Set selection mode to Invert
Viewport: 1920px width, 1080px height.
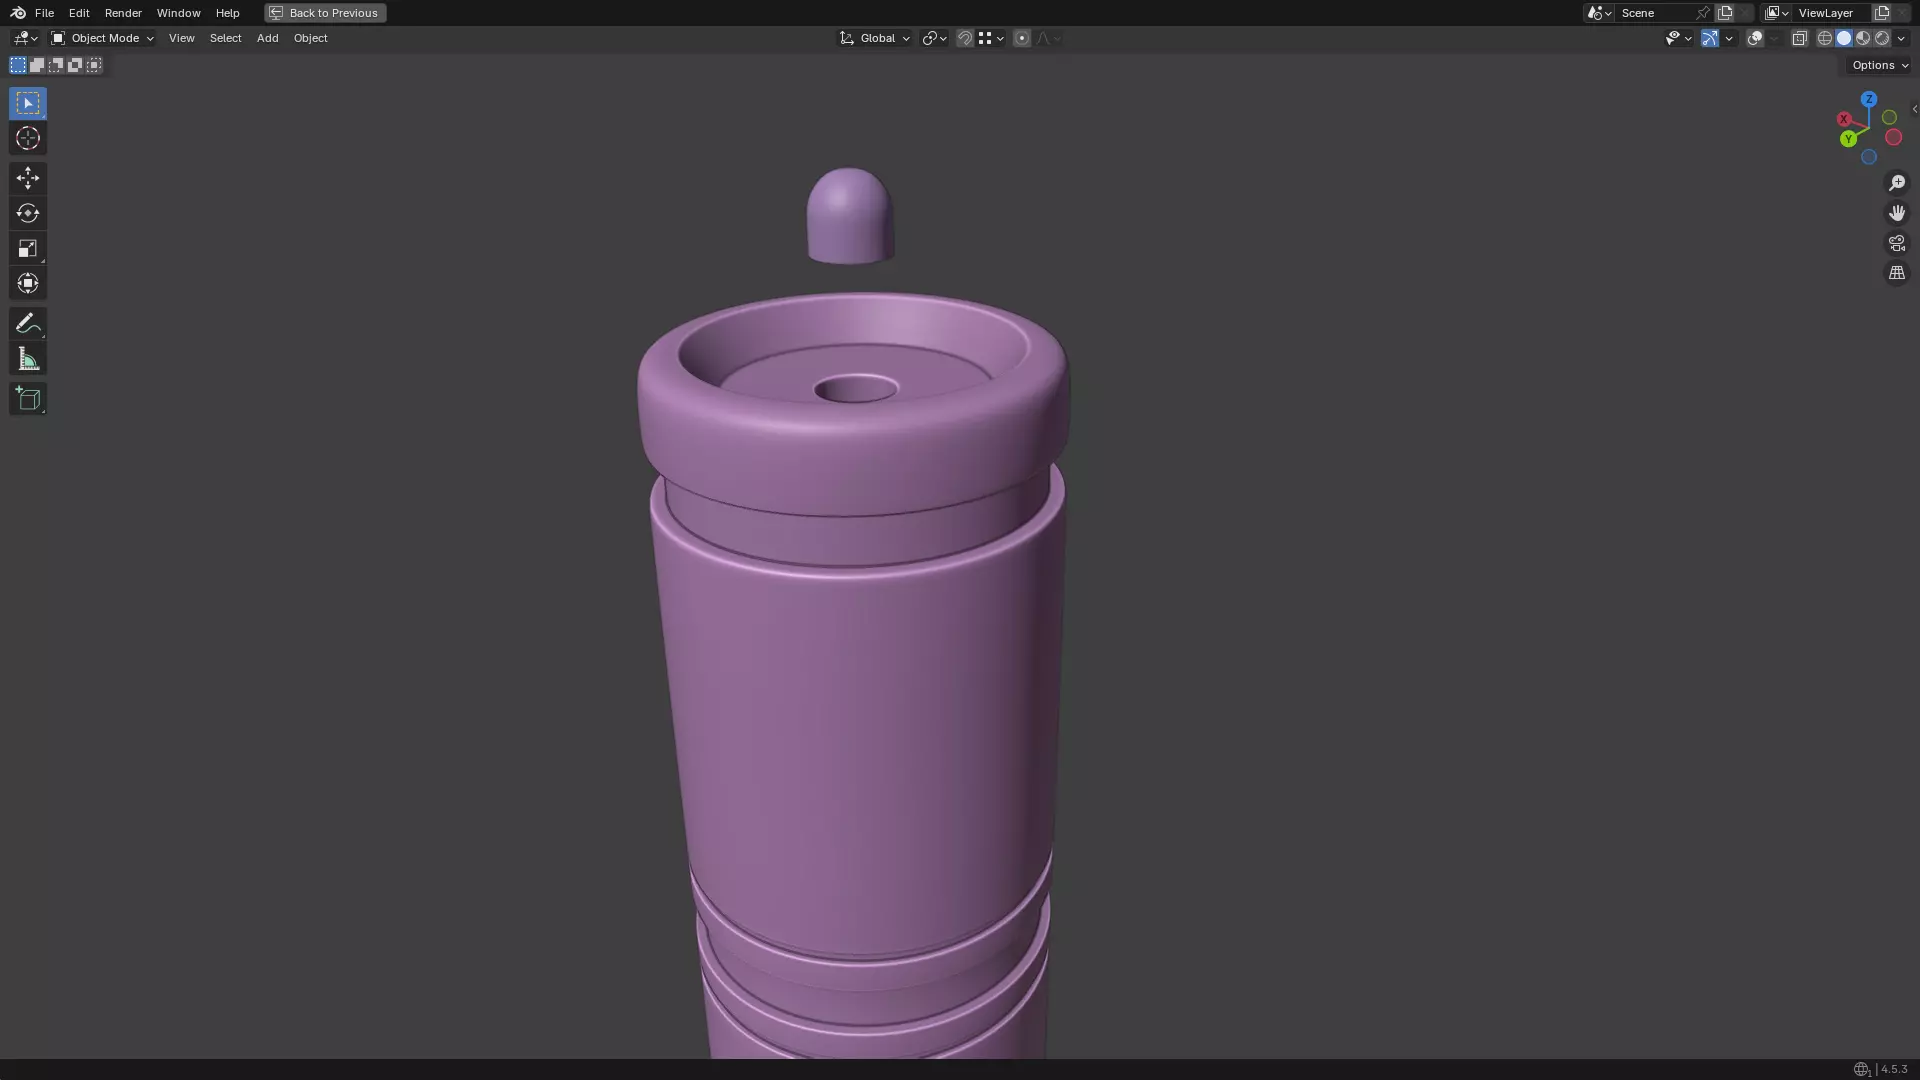click(x=75, y=65)
